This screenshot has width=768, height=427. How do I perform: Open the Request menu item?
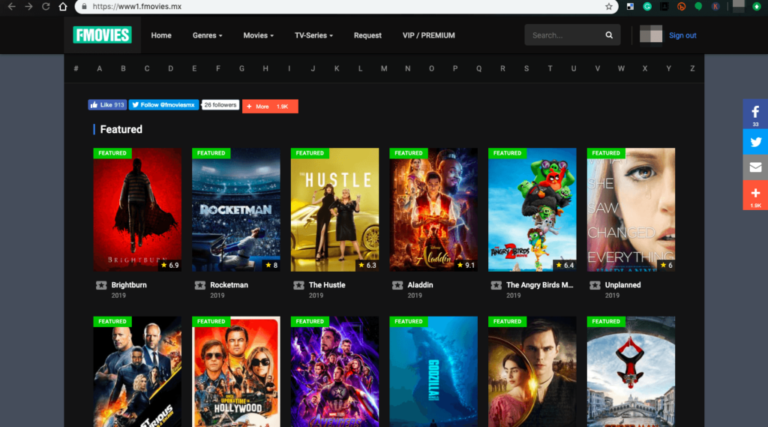(x=367, y=35)
